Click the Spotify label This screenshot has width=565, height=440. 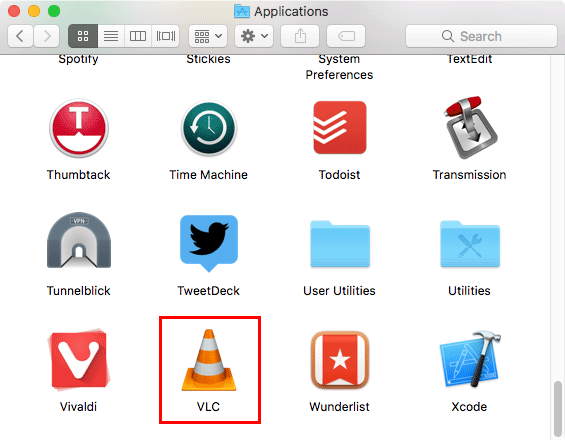(79, 59)
